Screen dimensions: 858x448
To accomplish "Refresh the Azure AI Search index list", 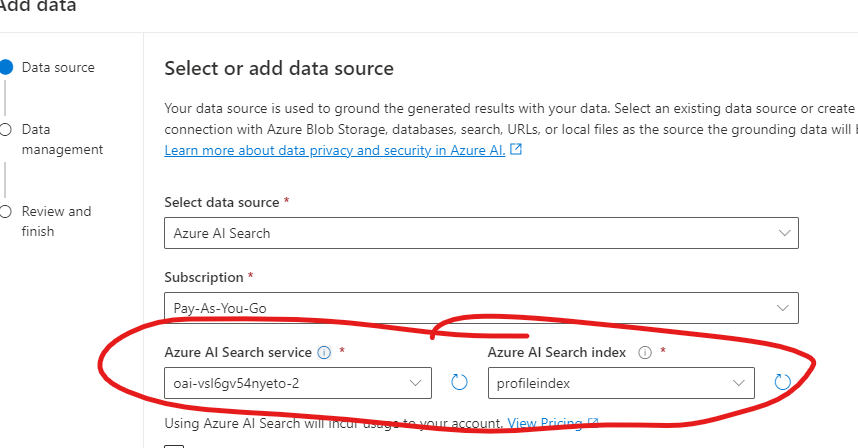I will coord(782,382).
